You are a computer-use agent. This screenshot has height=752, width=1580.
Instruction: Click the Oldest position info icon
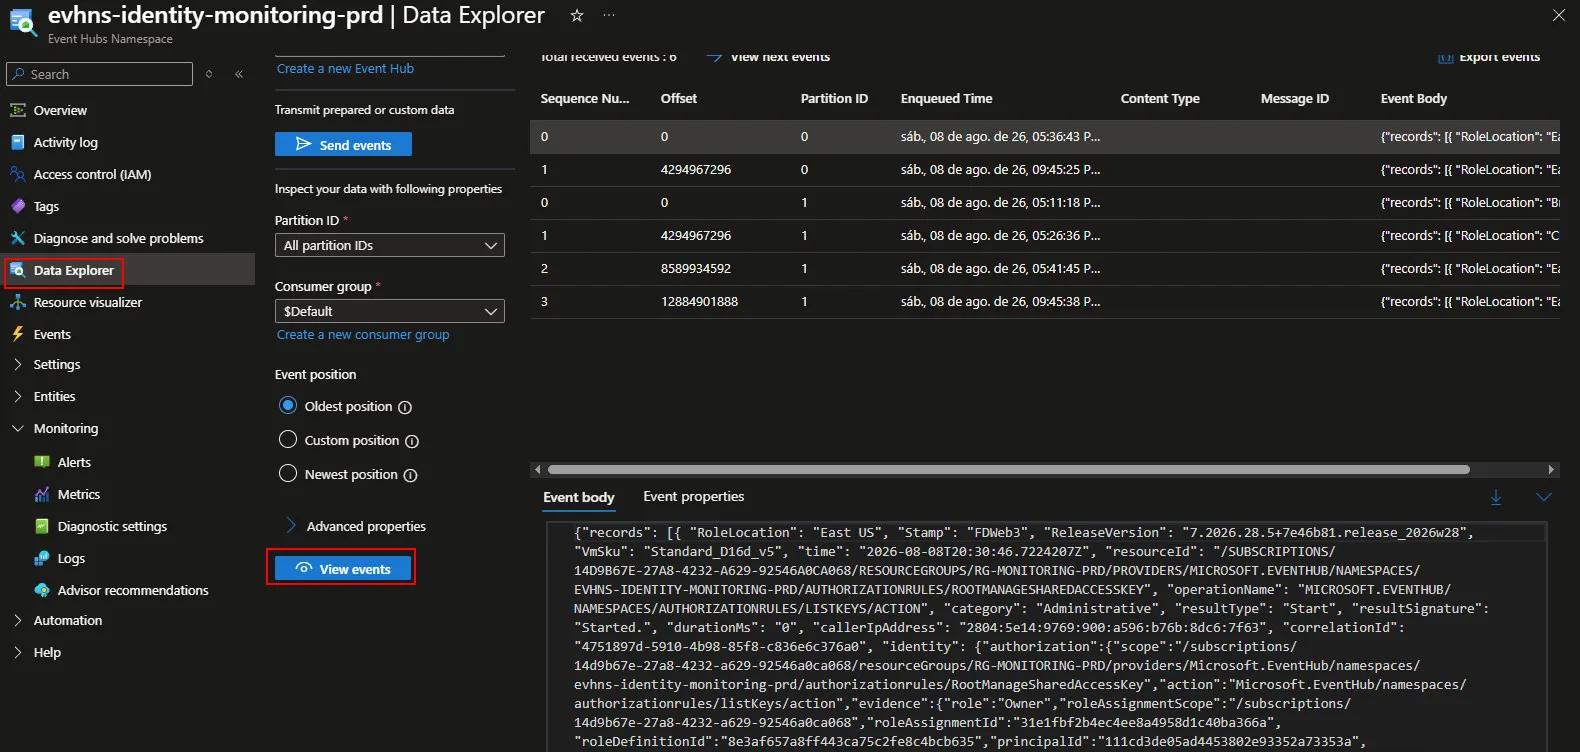(x=405, y=407)
